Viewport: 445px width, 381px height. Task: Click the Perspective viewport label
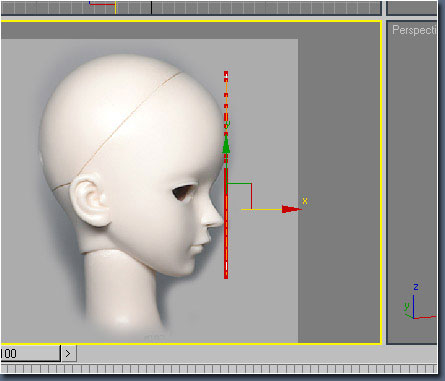(414, 30)
